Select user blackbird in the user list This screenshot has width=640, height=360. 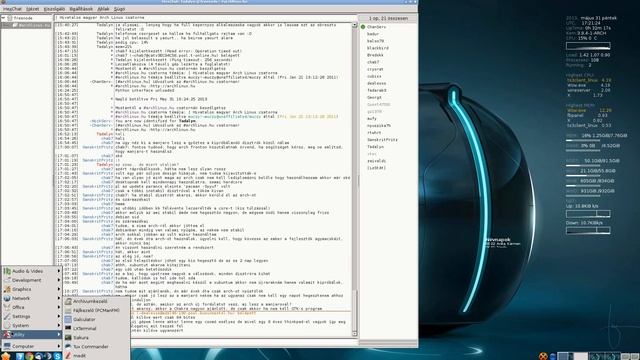(x=378, y=48)
